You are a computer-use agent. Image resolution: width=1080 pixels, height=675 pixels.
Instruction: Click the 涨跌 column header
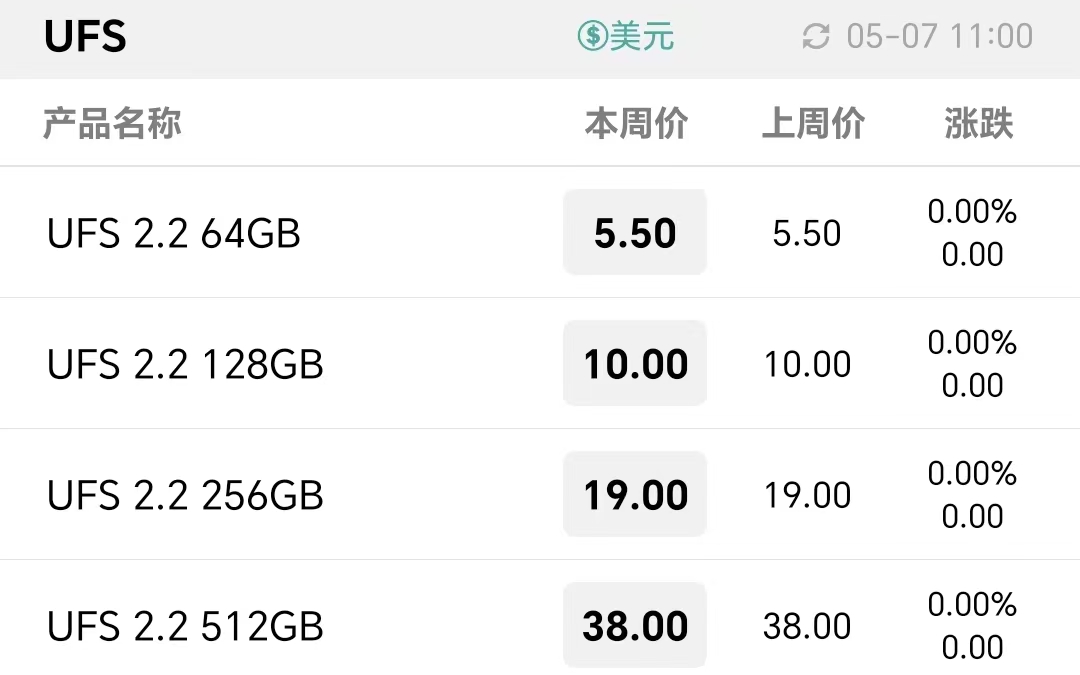pos(978,123)
